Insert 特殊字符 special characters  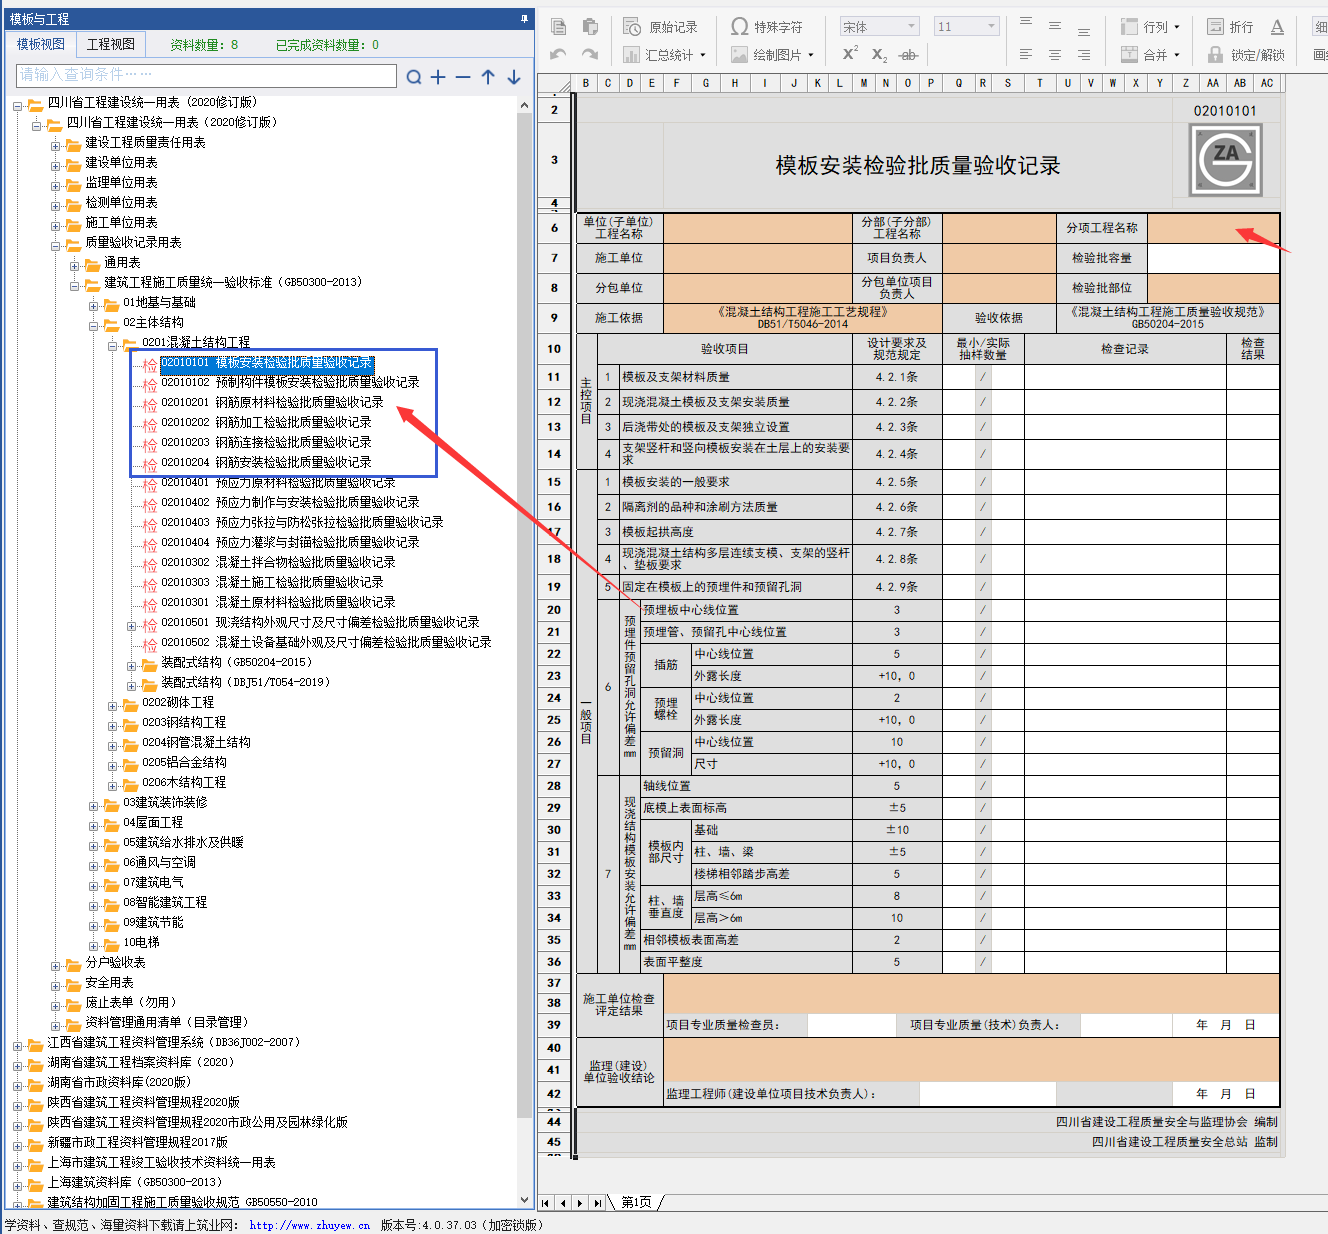coord(766,27)
